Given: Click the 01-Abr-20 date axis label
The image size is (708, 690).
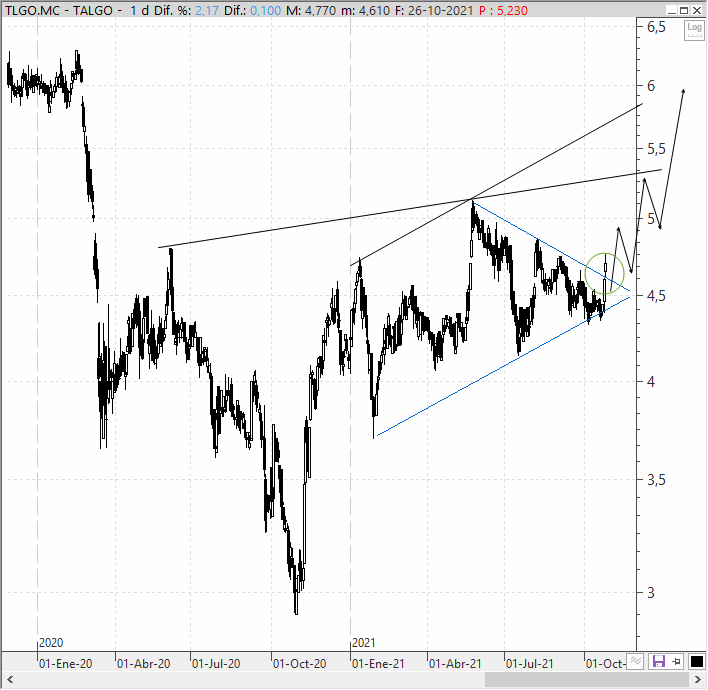Looking at the screenshot, I should pyautogui.click(x=144, y=664).
